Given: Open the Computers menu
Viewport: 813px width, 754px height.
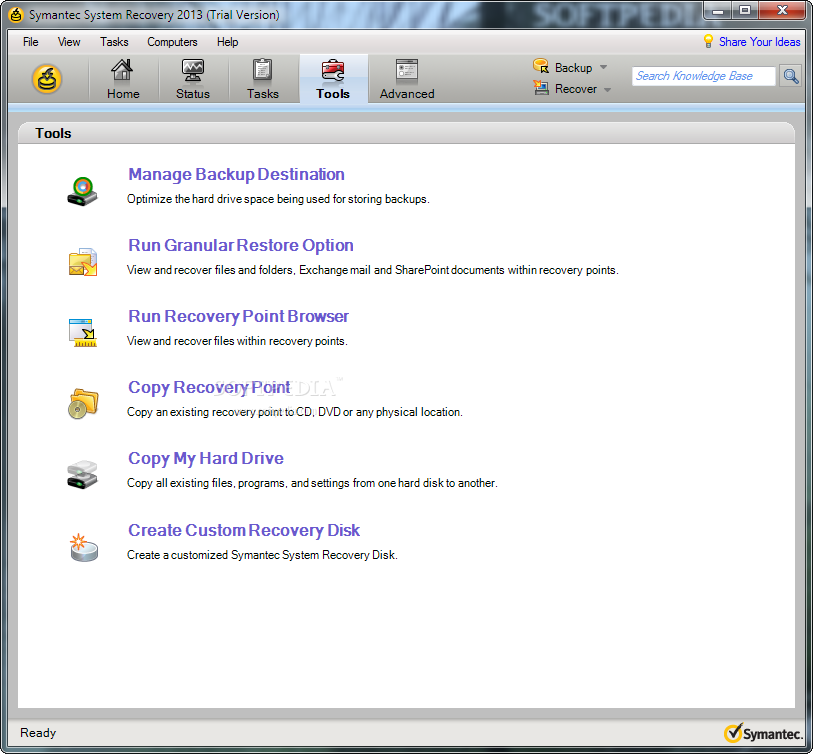Looking at the screenshot, I should point(172,42).
